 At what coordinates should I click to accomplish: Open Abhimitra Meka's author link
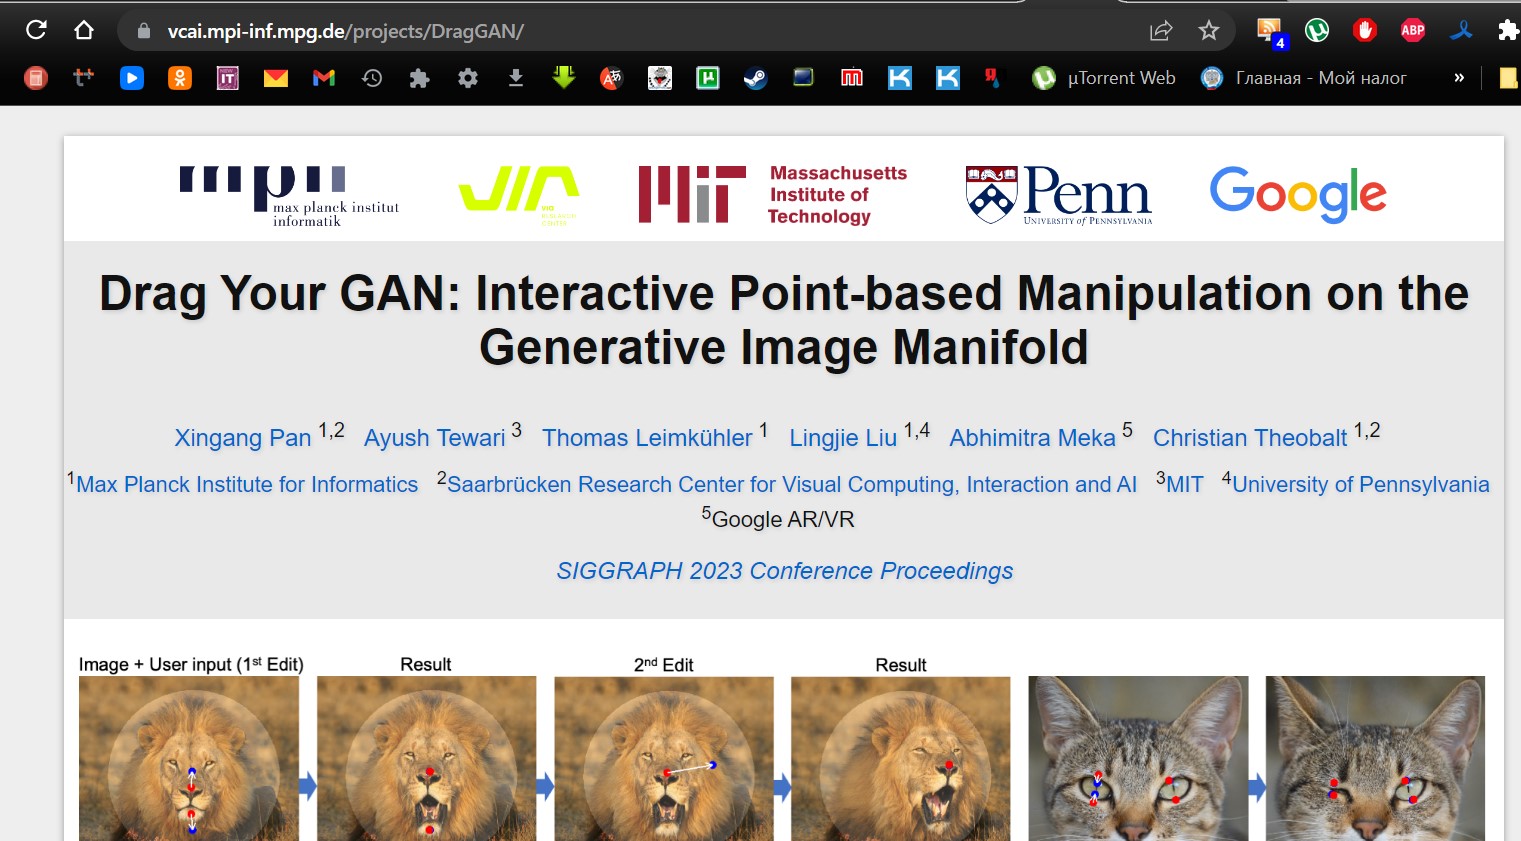coord(1032,438)
